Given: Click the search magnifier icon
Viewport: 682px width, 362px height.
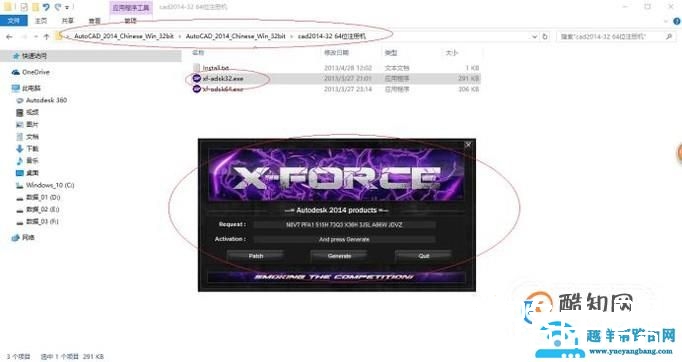Looking at the screenshot, I should tap(669, 37).
